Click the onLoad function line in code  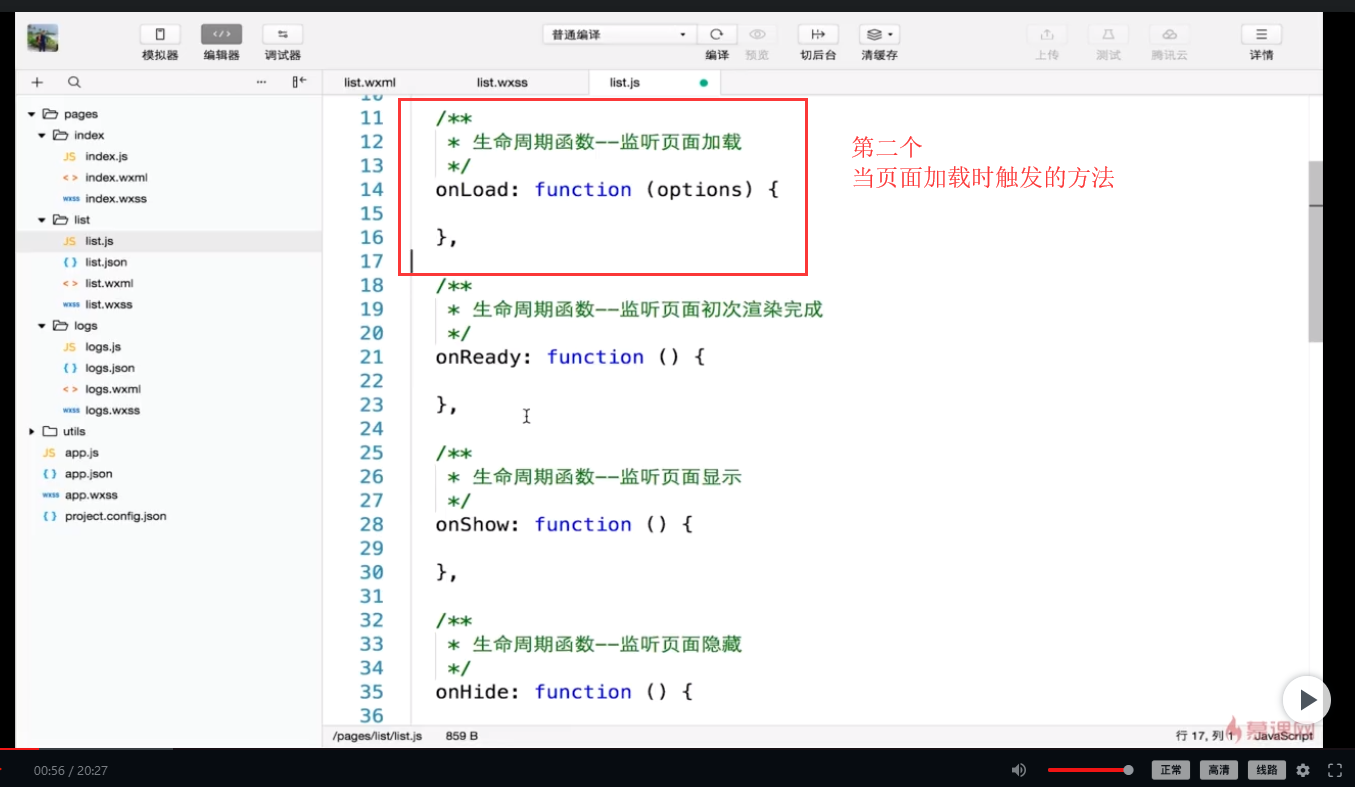click(606, 189)
